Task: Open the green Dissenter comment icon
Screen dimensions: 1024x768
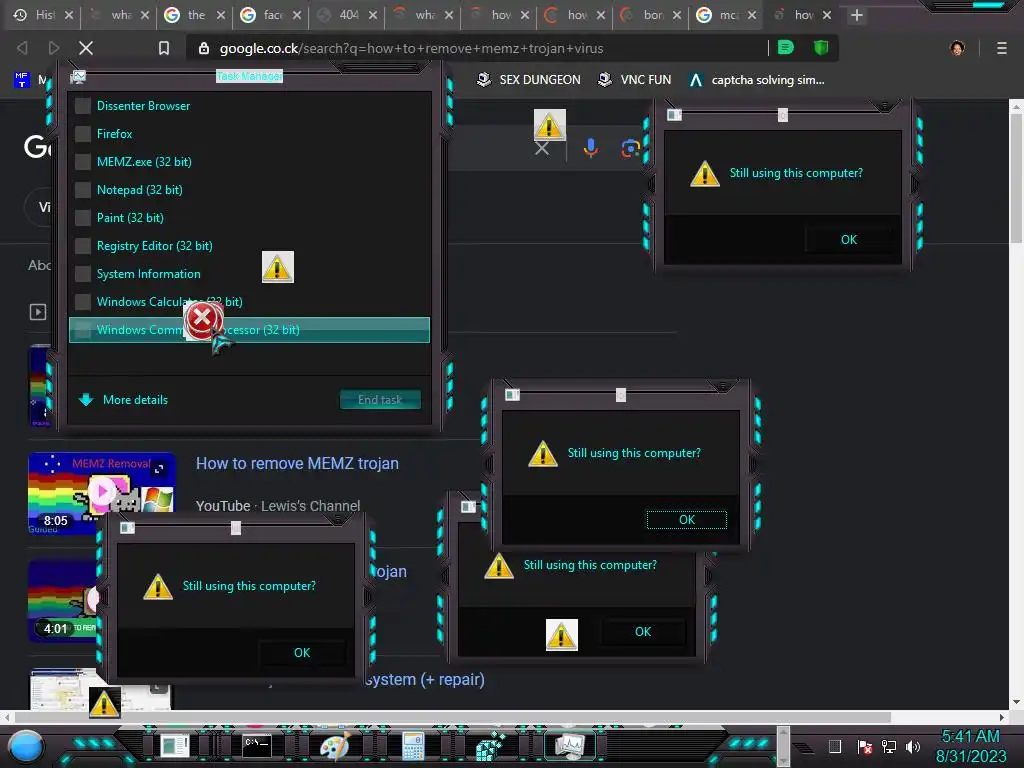Action: coord(786,47)
